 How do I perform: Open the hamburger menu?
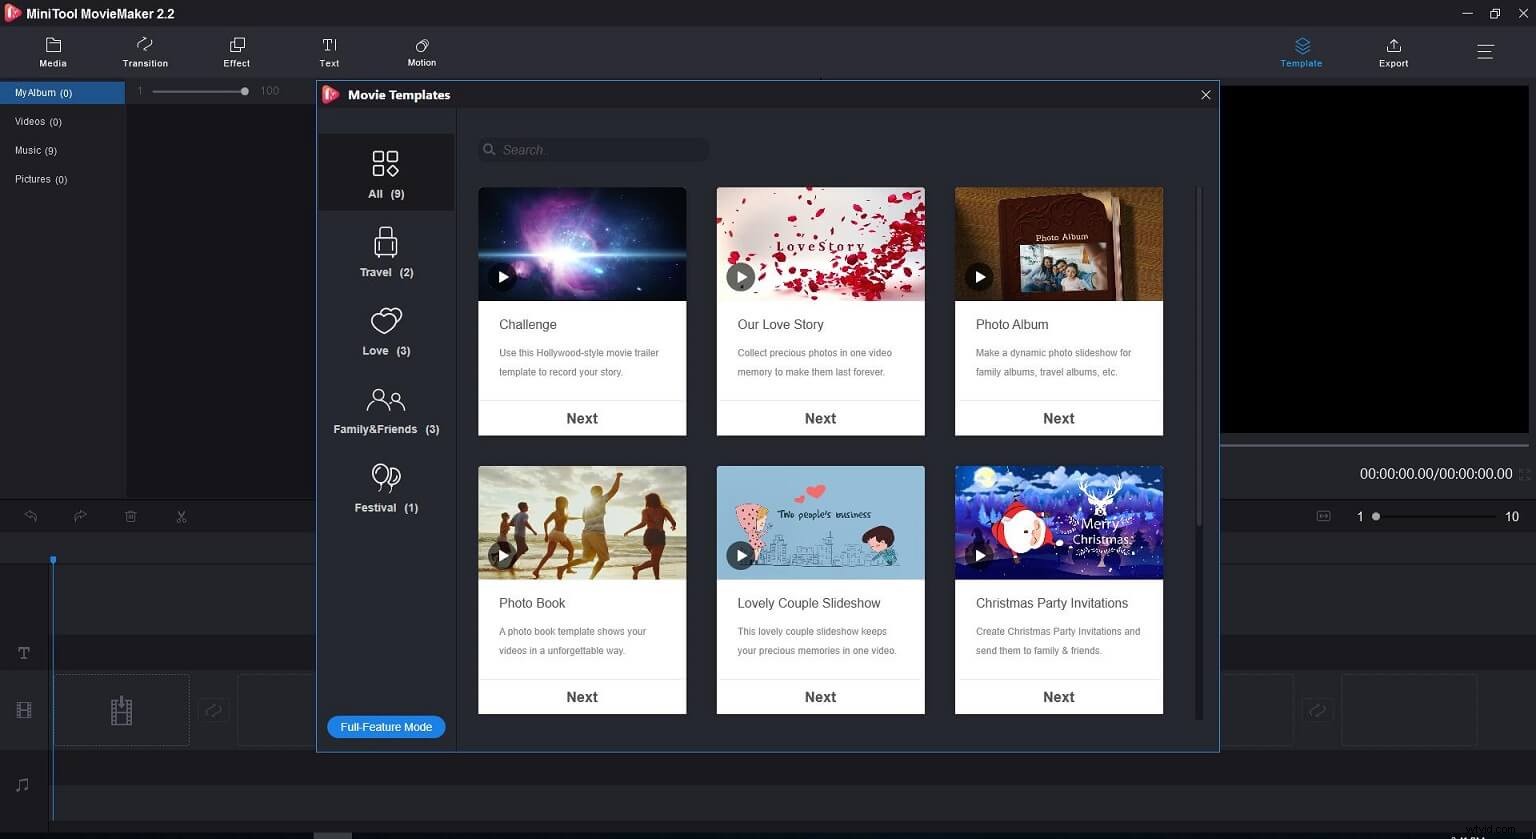click(1485, 52)
